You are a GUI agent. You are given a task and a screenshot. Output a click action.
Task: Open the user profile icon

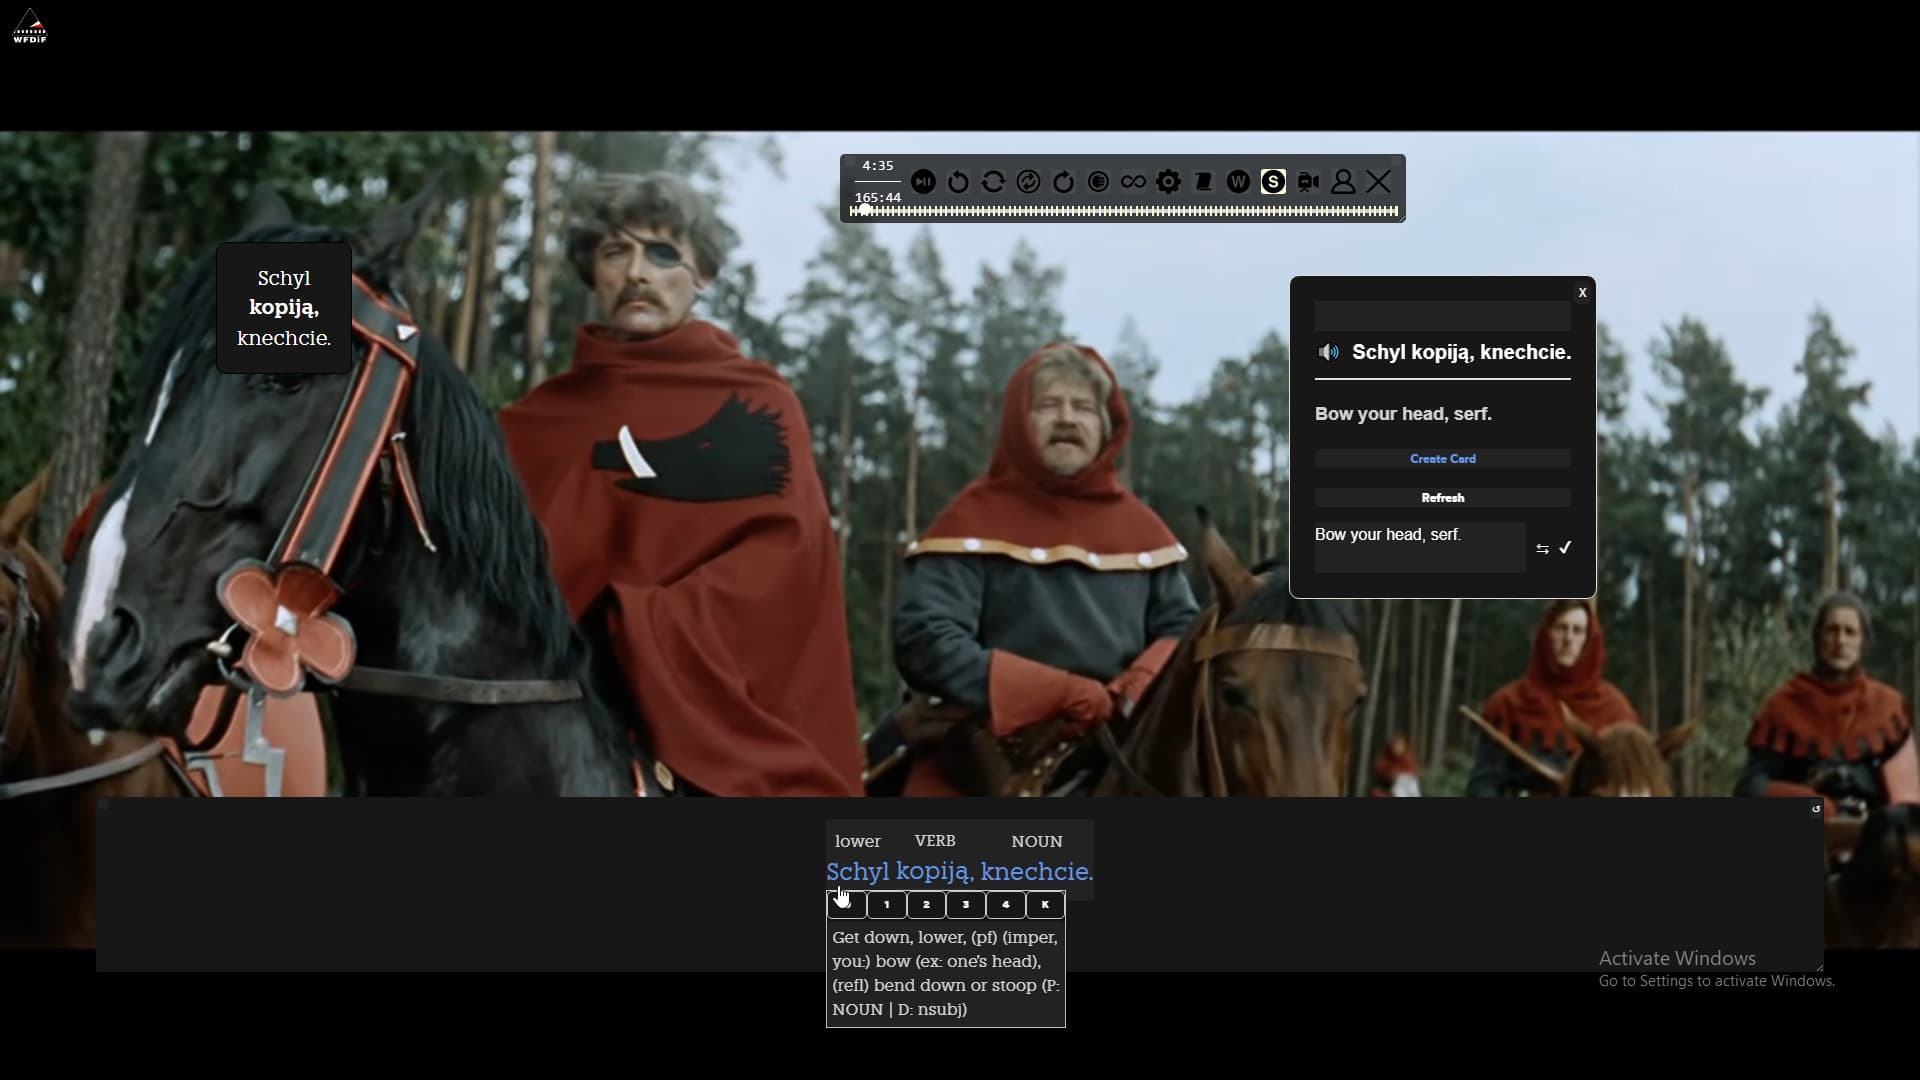(1343, 182)
